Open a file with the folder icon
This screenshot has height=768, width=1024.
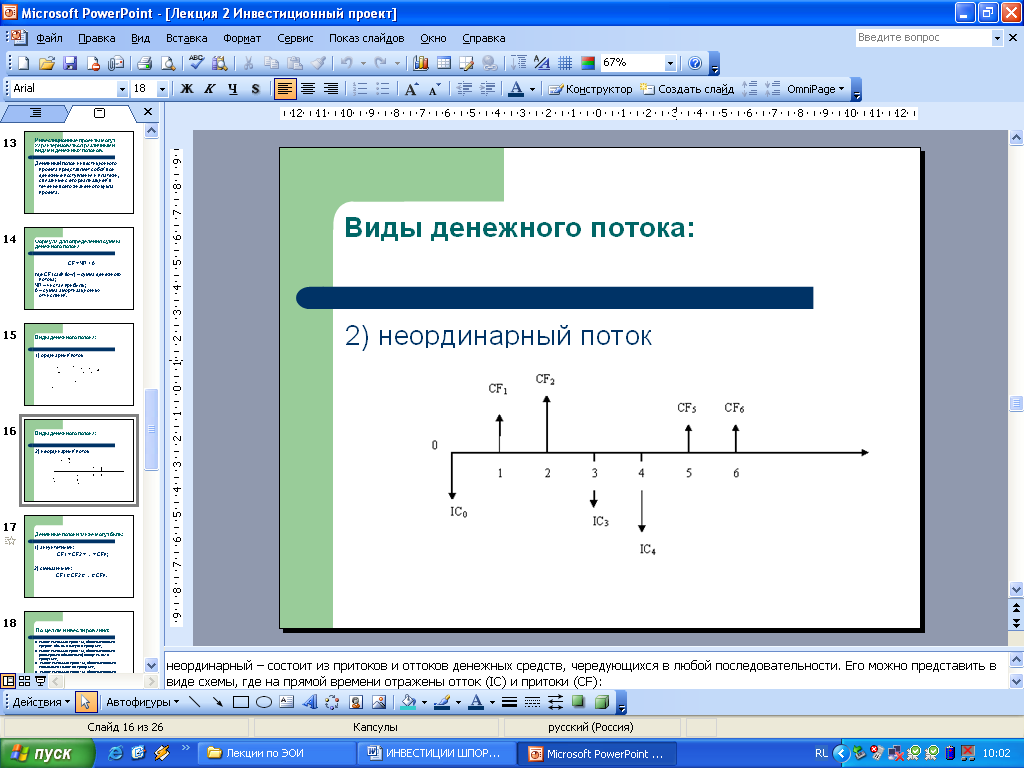tap(46, 63)
